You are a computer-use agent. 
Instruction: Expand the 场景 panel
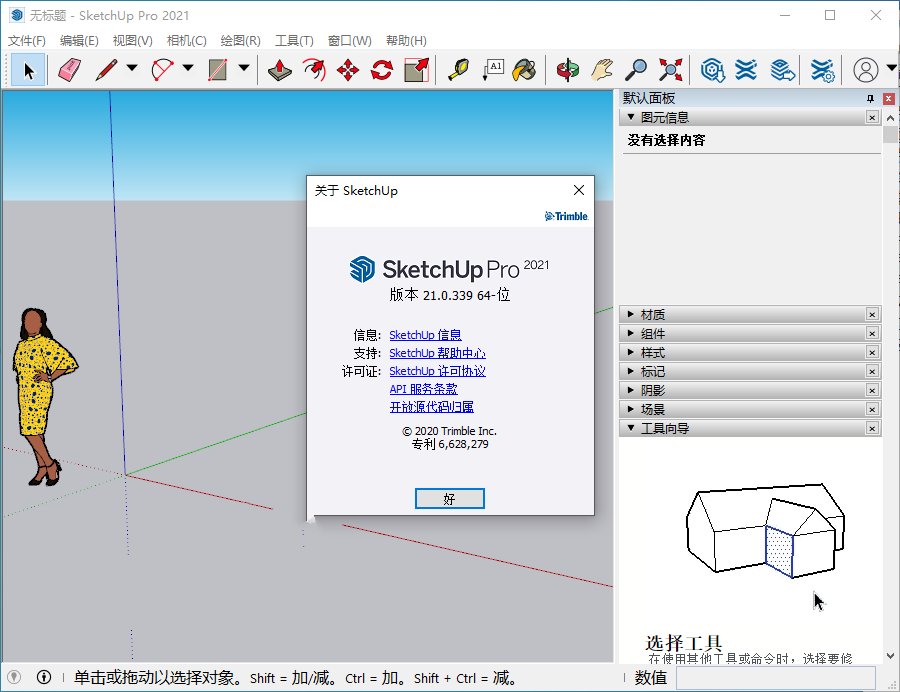[x=631, y=409]
